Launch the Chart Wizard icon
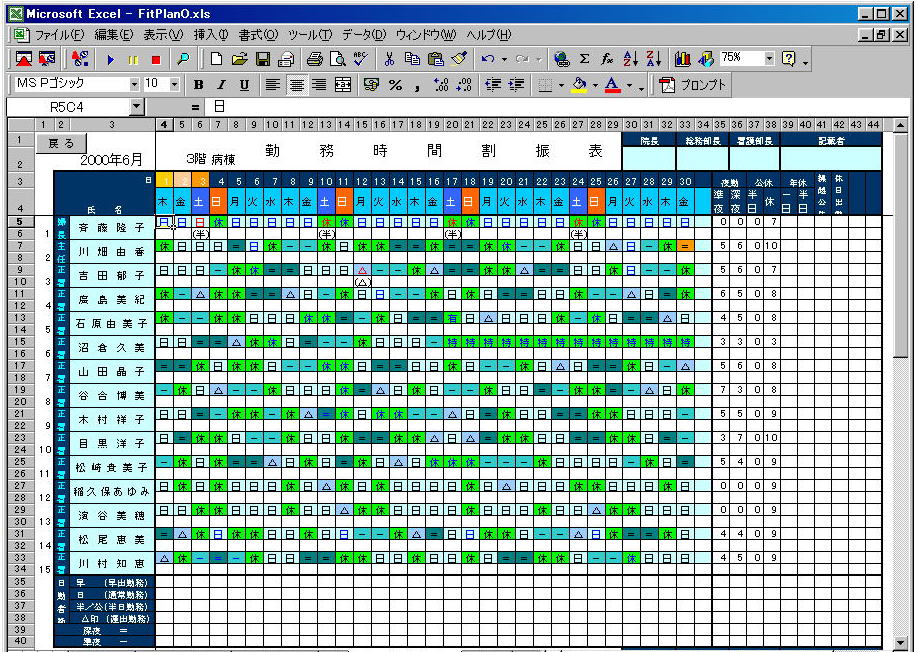 click(684, 60)
